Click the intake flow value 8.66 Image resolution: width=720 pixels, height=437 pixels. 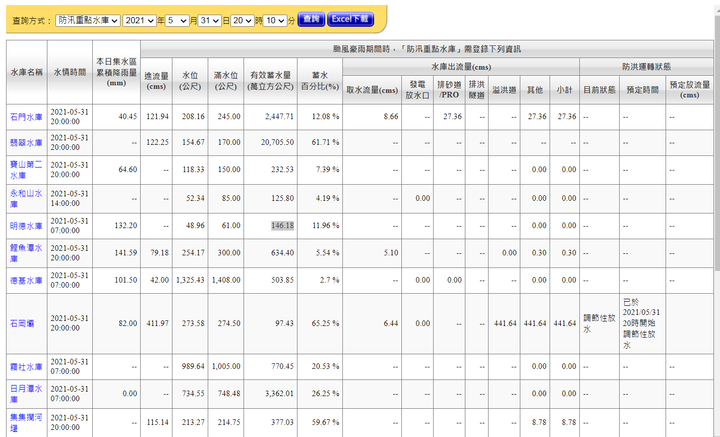(x=391, y=116)
